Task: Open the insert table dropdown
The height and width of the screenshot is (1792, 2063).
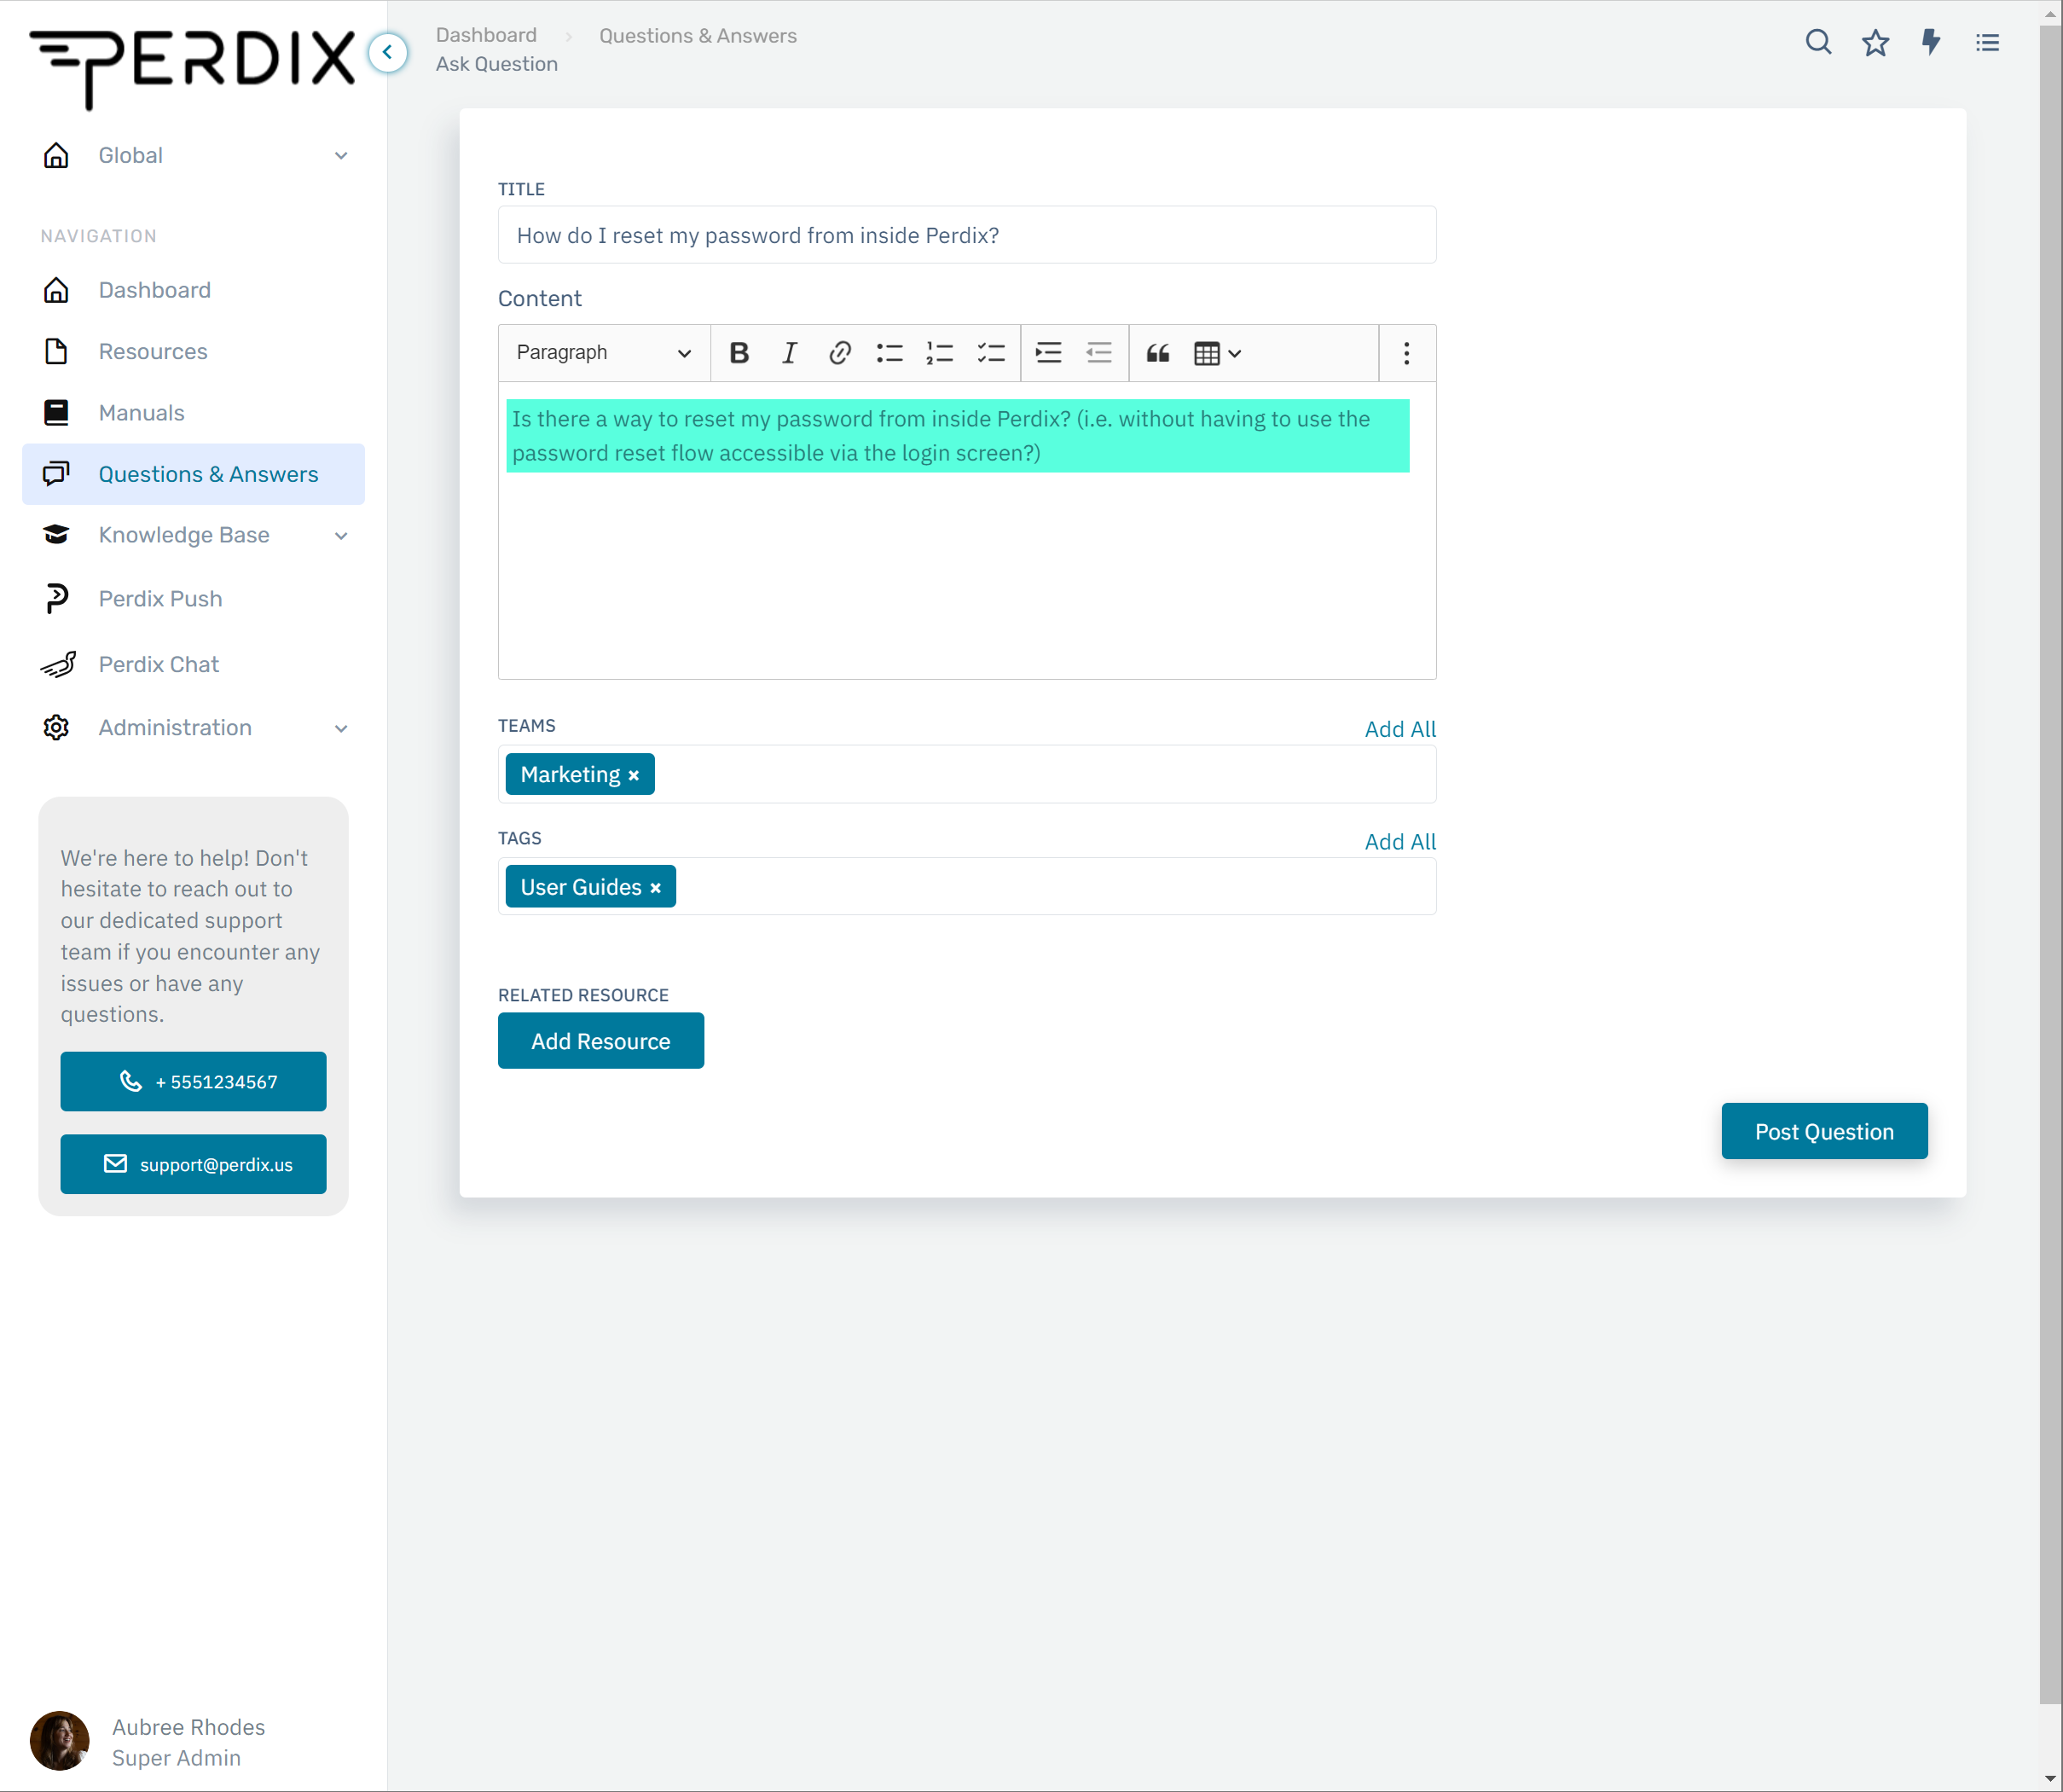Action: (1217, 353)
